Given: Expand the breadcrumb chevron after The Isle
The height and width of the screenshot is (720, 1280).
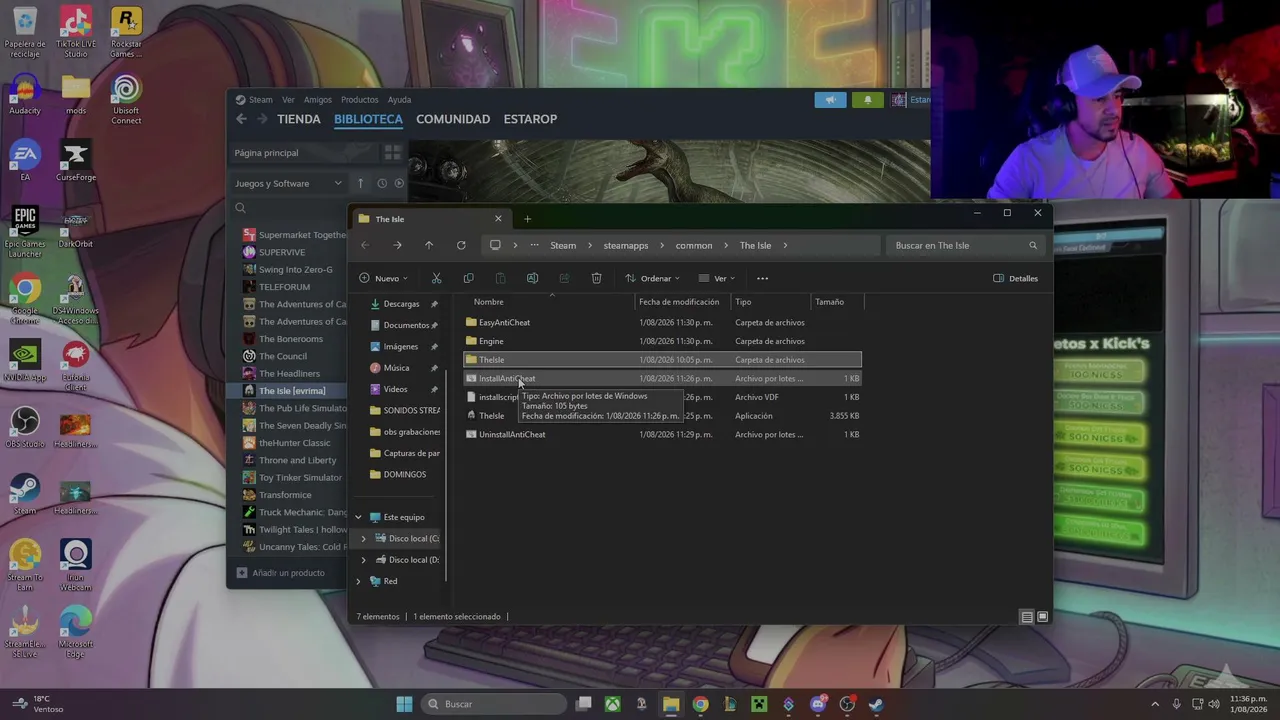Looking at the screenshot, I should (x=786, y=245).
